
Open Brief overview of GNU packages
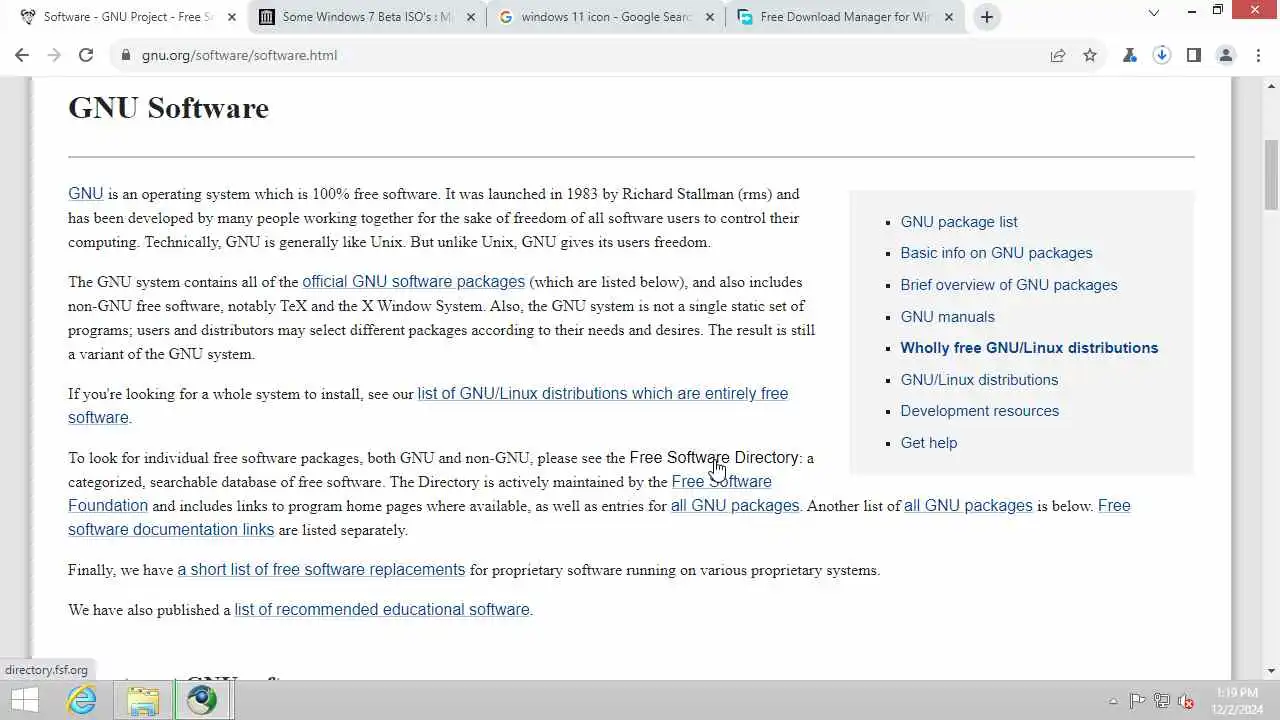[1009, 285]
